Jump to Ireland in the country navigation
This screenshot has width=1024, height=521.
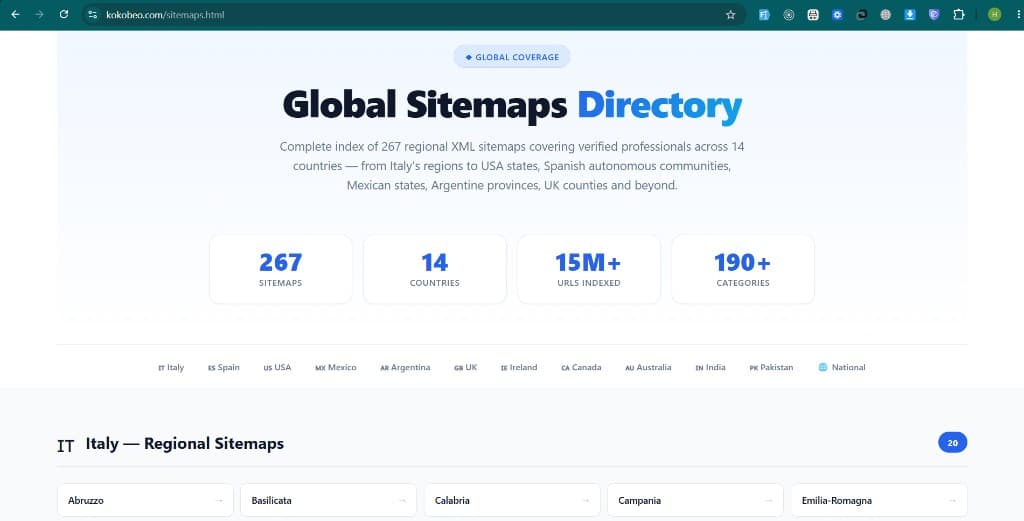tap(519, 368)
